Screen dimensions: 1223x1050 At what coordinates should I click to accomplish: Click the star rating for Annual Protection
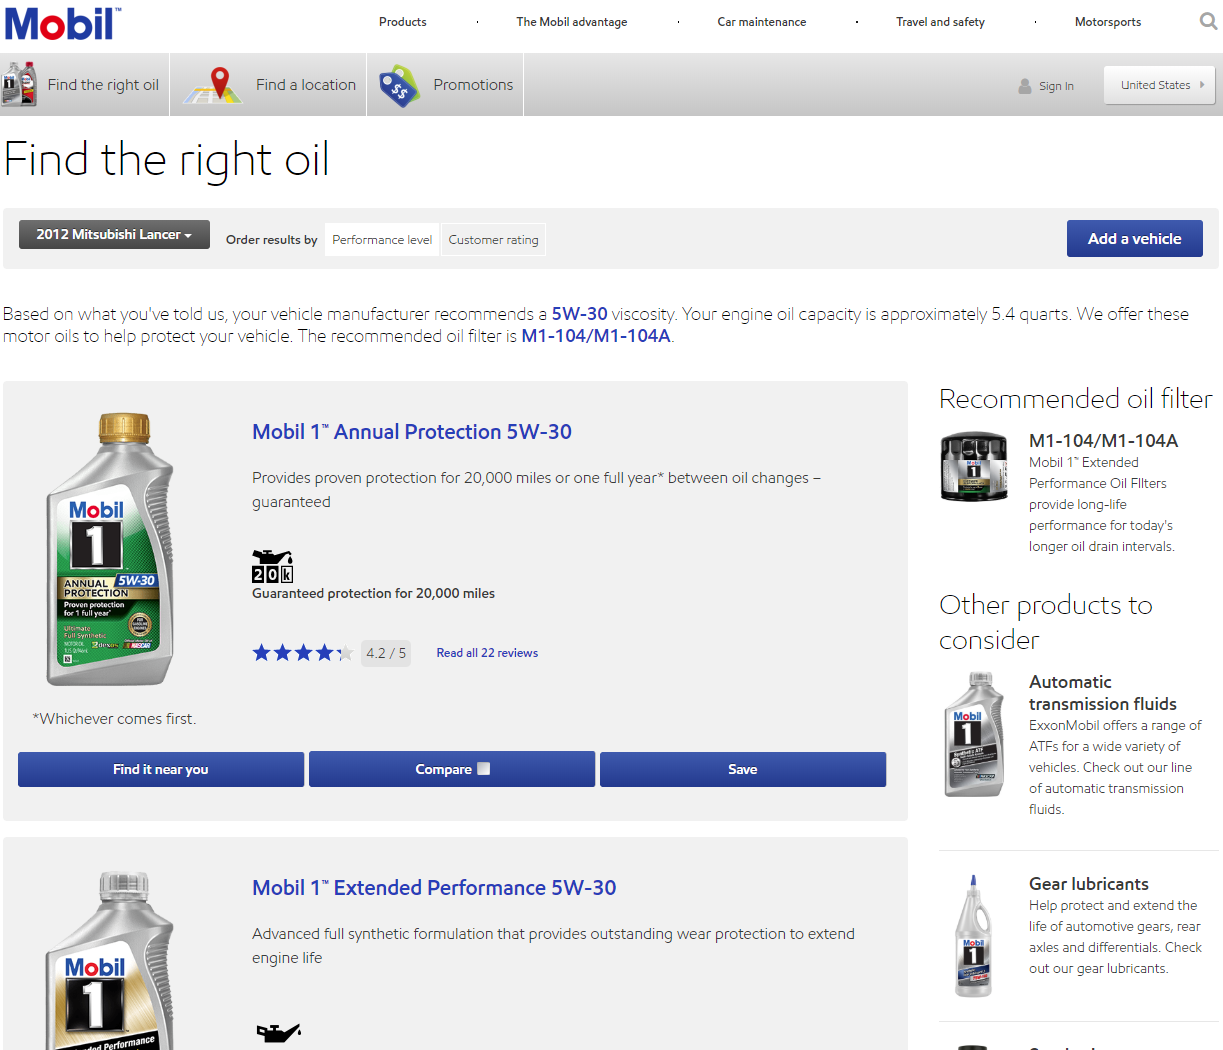pos(303,653)
